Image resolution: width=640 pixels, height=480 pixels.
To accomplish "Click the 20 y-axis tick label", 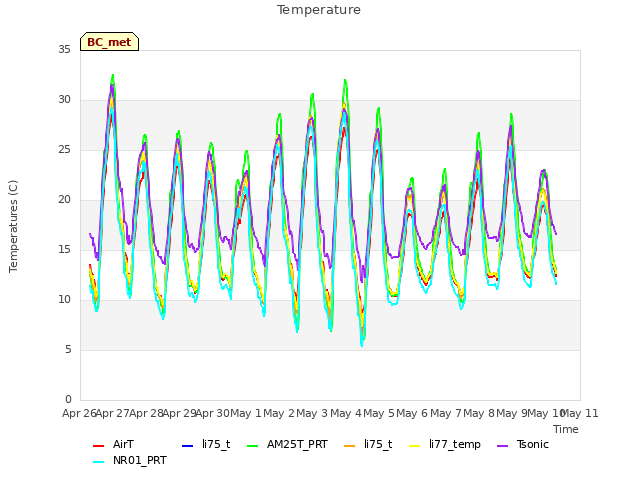I will tap(64, 200).
